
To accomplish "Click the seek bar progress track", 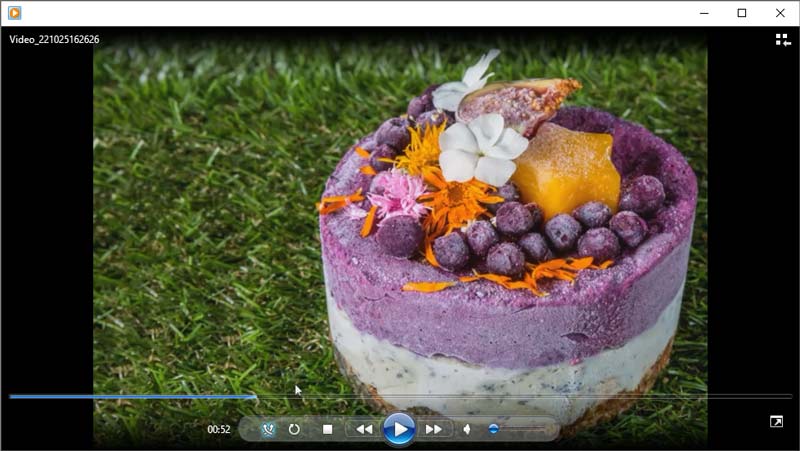I will point(400,396).
